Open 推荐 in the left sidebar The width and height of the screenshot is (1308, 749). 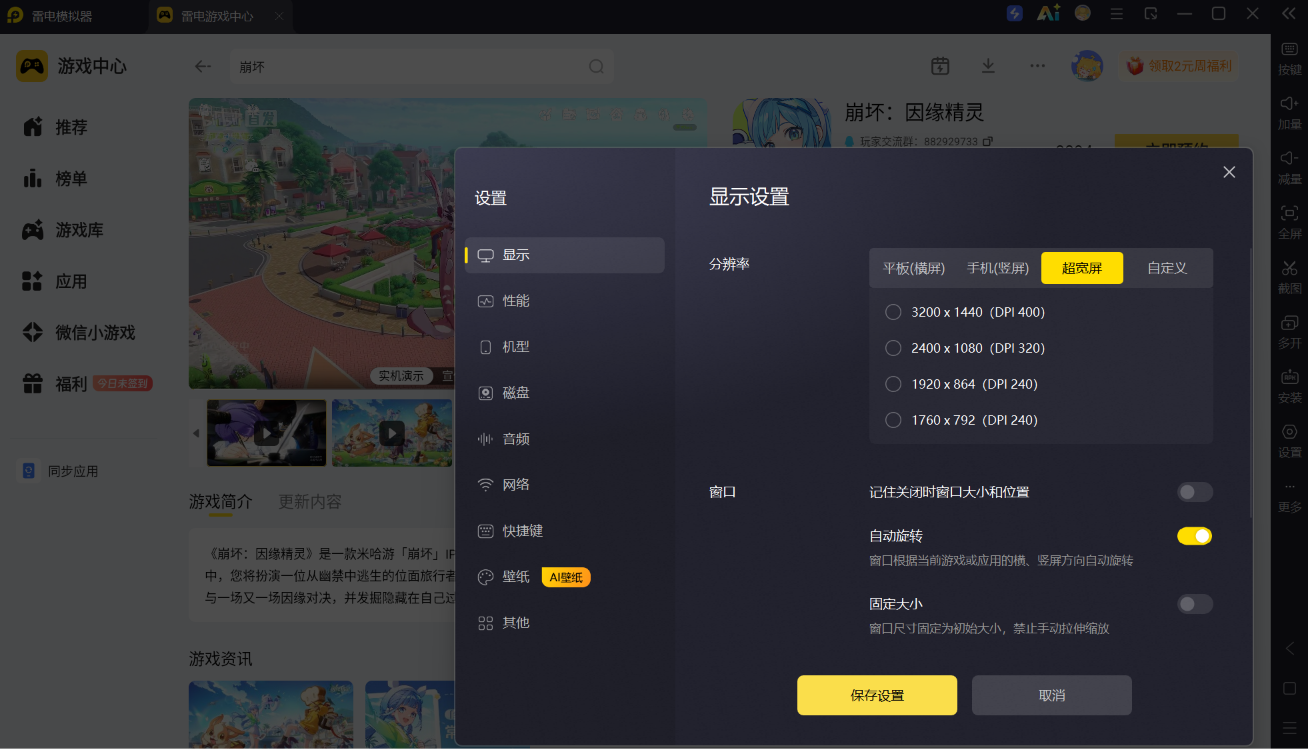coord(56,127)
